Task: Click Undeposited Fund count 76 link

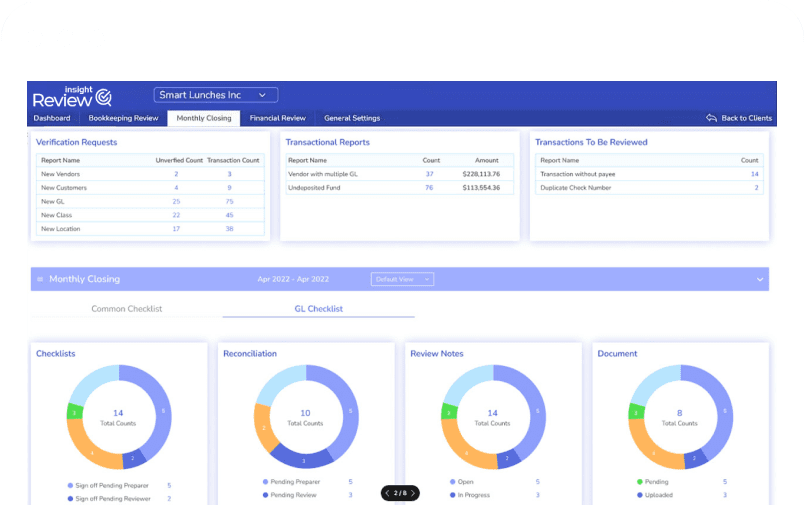Action: point(429,188)
